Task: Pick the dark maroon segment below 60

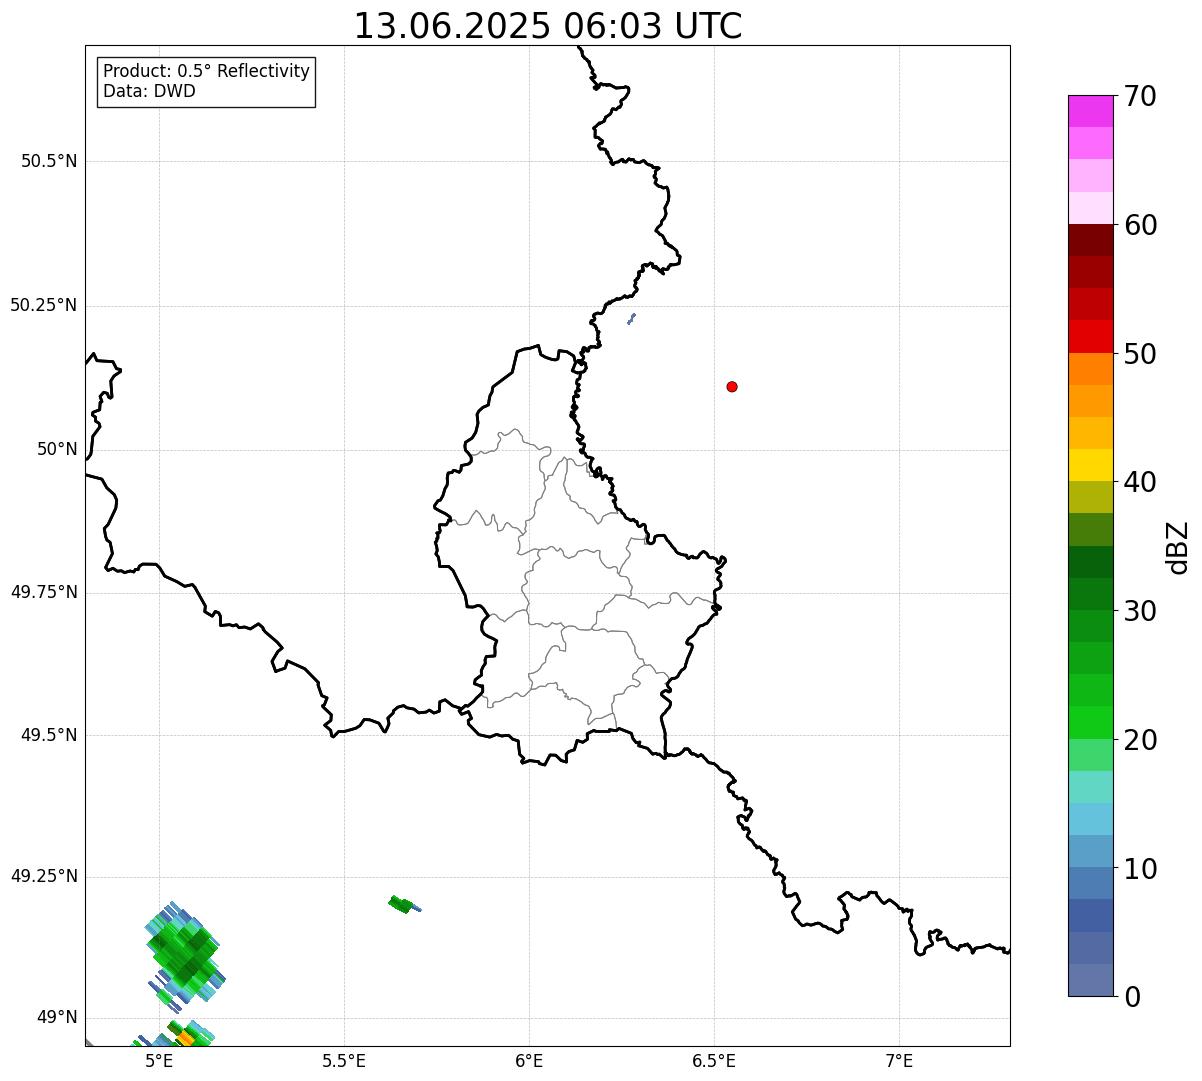Action: 1090,240
